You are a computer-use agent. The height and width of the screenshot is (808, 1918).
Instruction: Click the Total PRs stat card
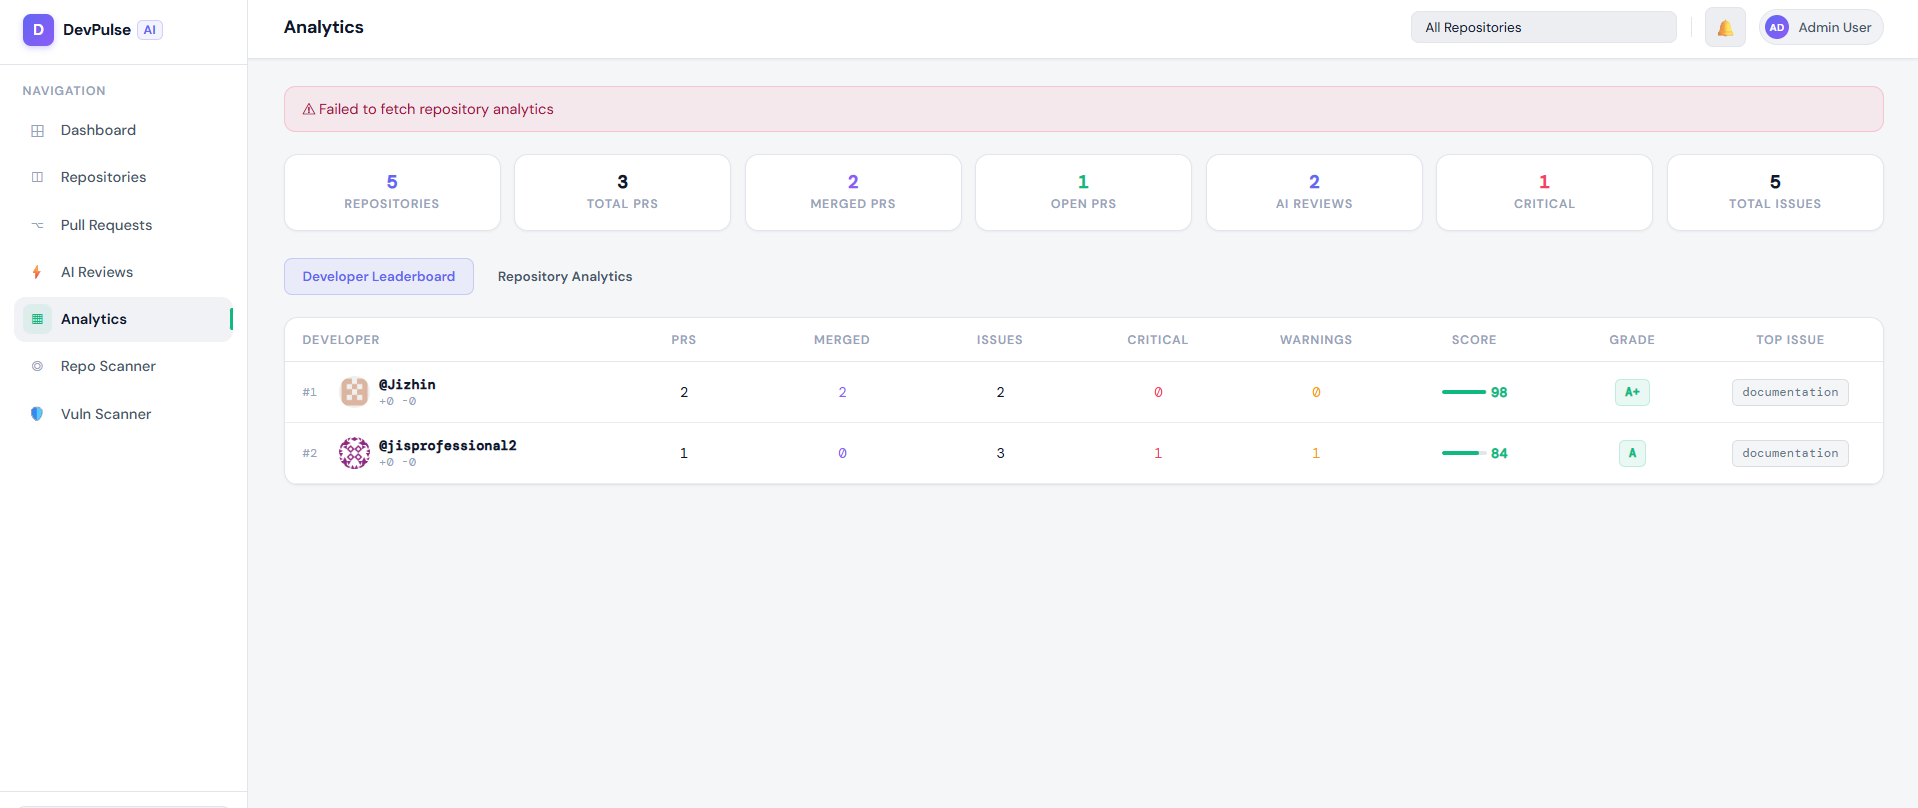[622, 192]
